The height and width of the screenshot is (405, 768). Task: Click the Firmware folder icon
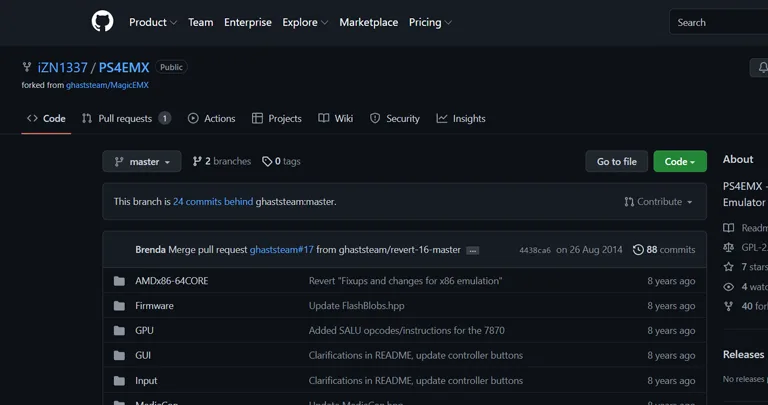(x=119, y=306)
